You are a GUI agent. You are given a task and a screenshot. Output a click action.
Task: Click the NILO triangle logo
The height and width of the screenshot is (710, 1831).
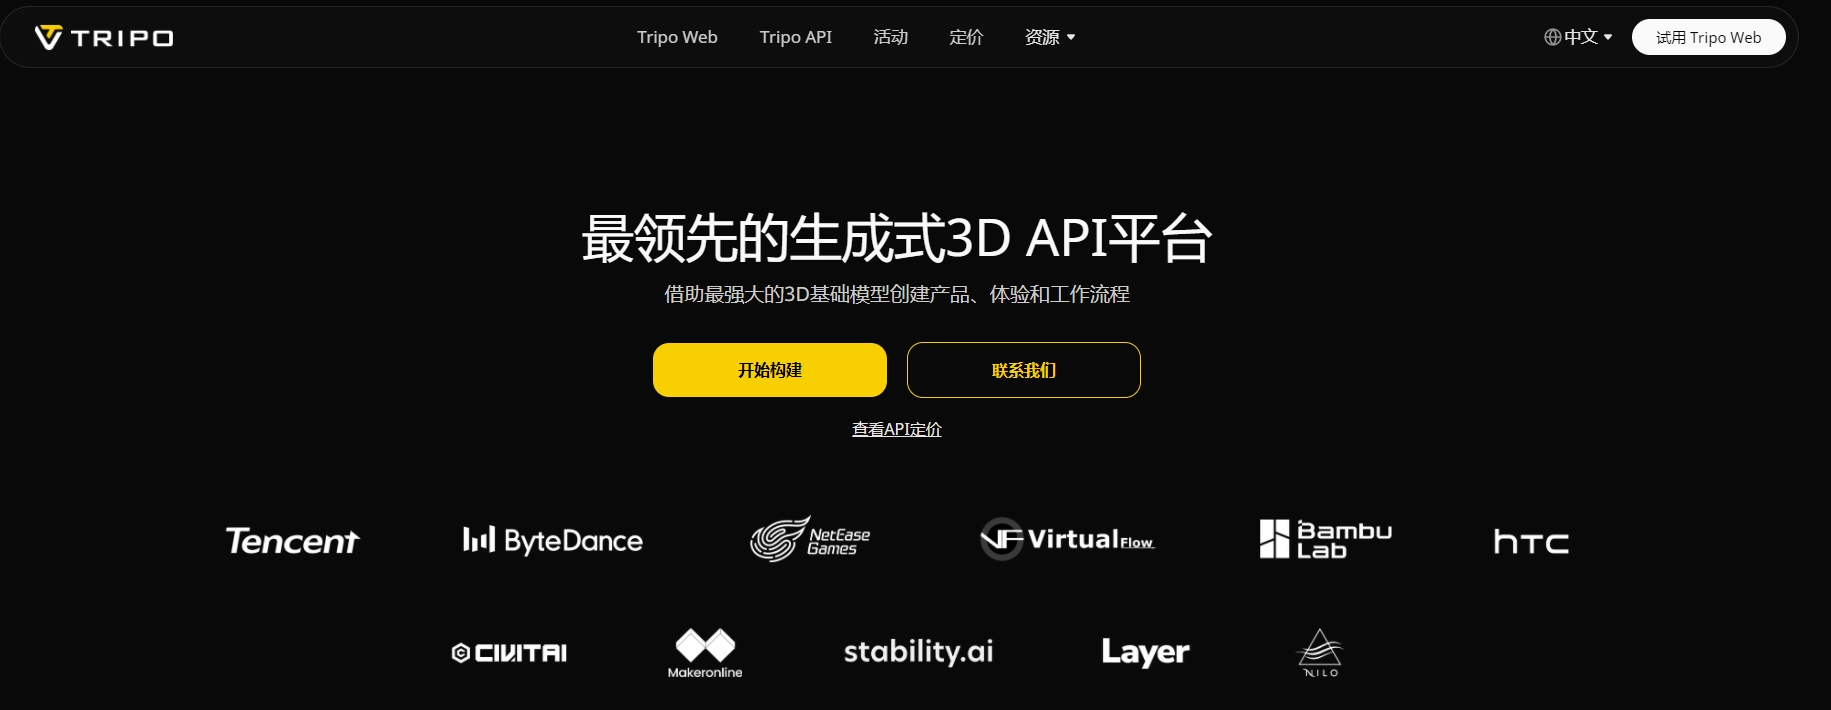click(x=1320, y=653)
